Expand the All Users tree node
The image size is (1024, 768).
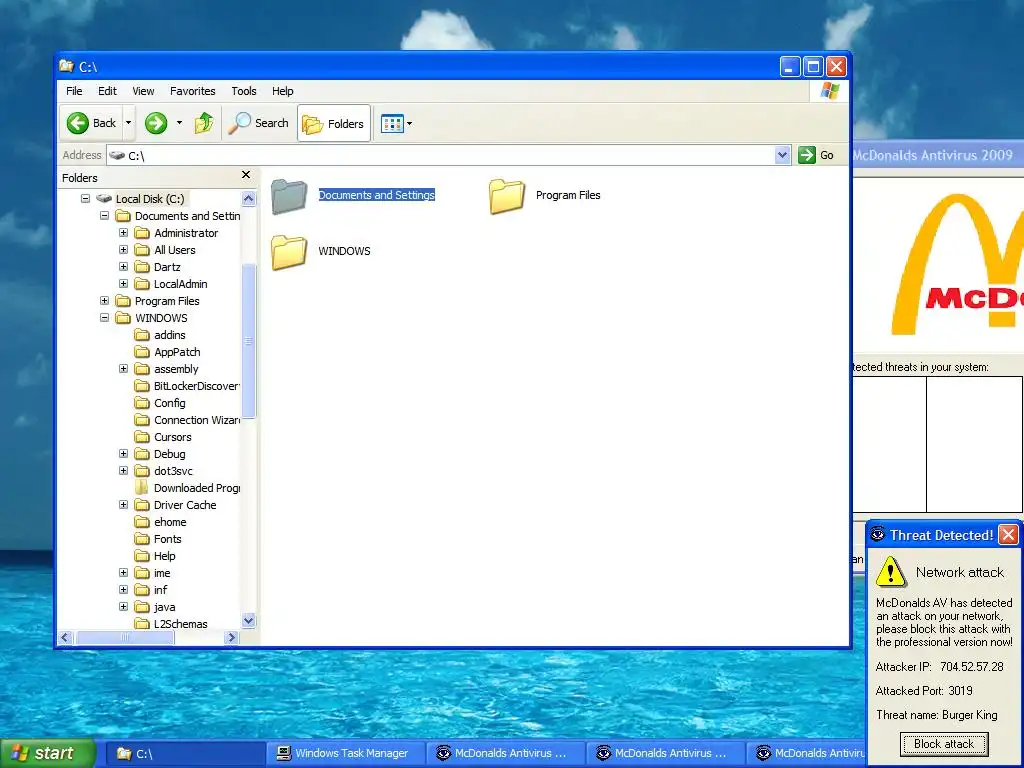coord(123,249)
